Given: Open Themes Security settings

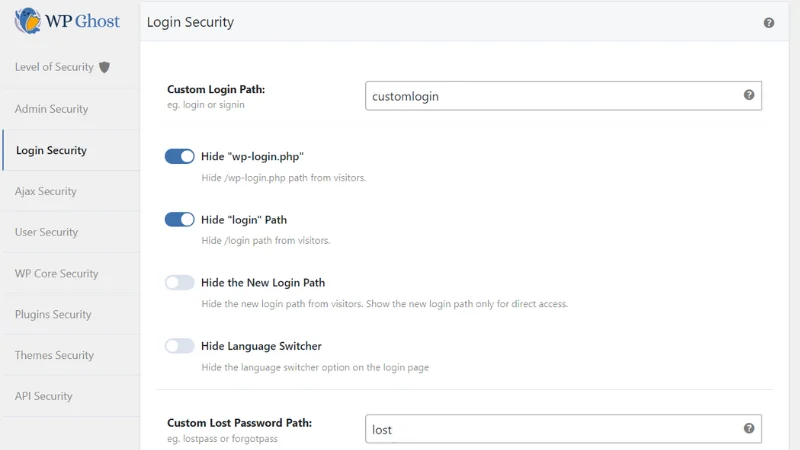Looking at the screenshot, I should coord(54,355).
